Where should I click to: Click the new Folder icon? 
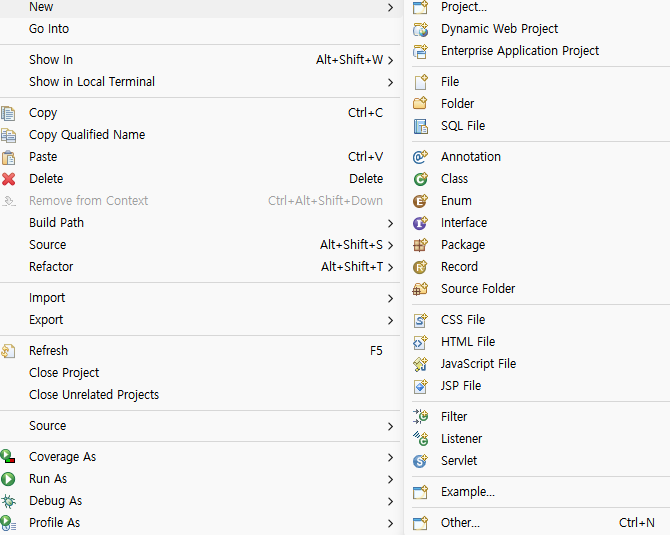(x=420, y=104)
